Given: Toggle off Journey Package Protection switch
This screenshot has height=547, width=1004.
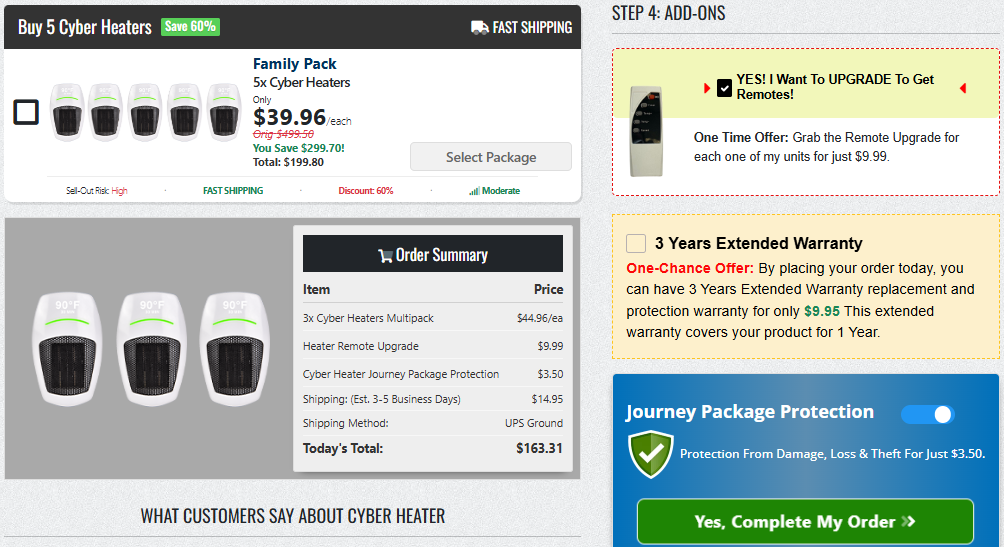Looking at the screenshot, I should coord(927,414).
